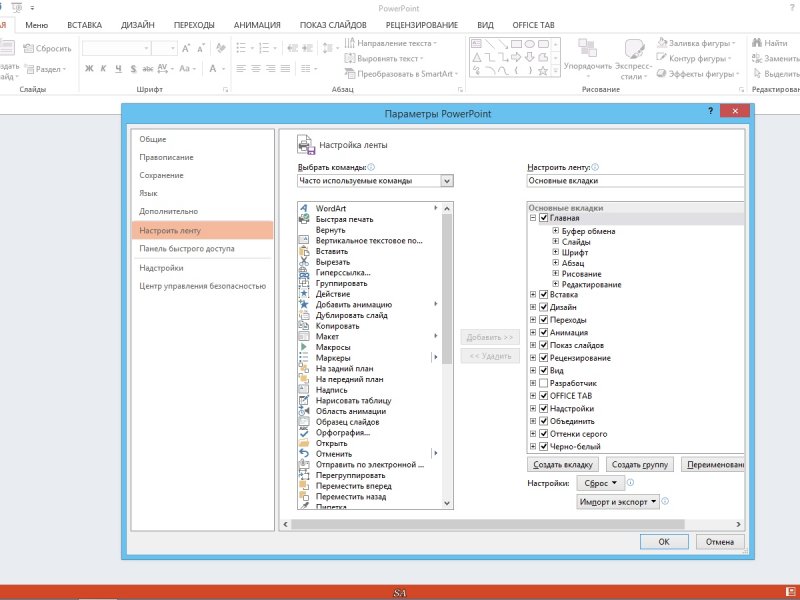Viewport: 800px width, 600px height.
Task: Open Панель быстрого доступа category
Action: click(202, 248)
